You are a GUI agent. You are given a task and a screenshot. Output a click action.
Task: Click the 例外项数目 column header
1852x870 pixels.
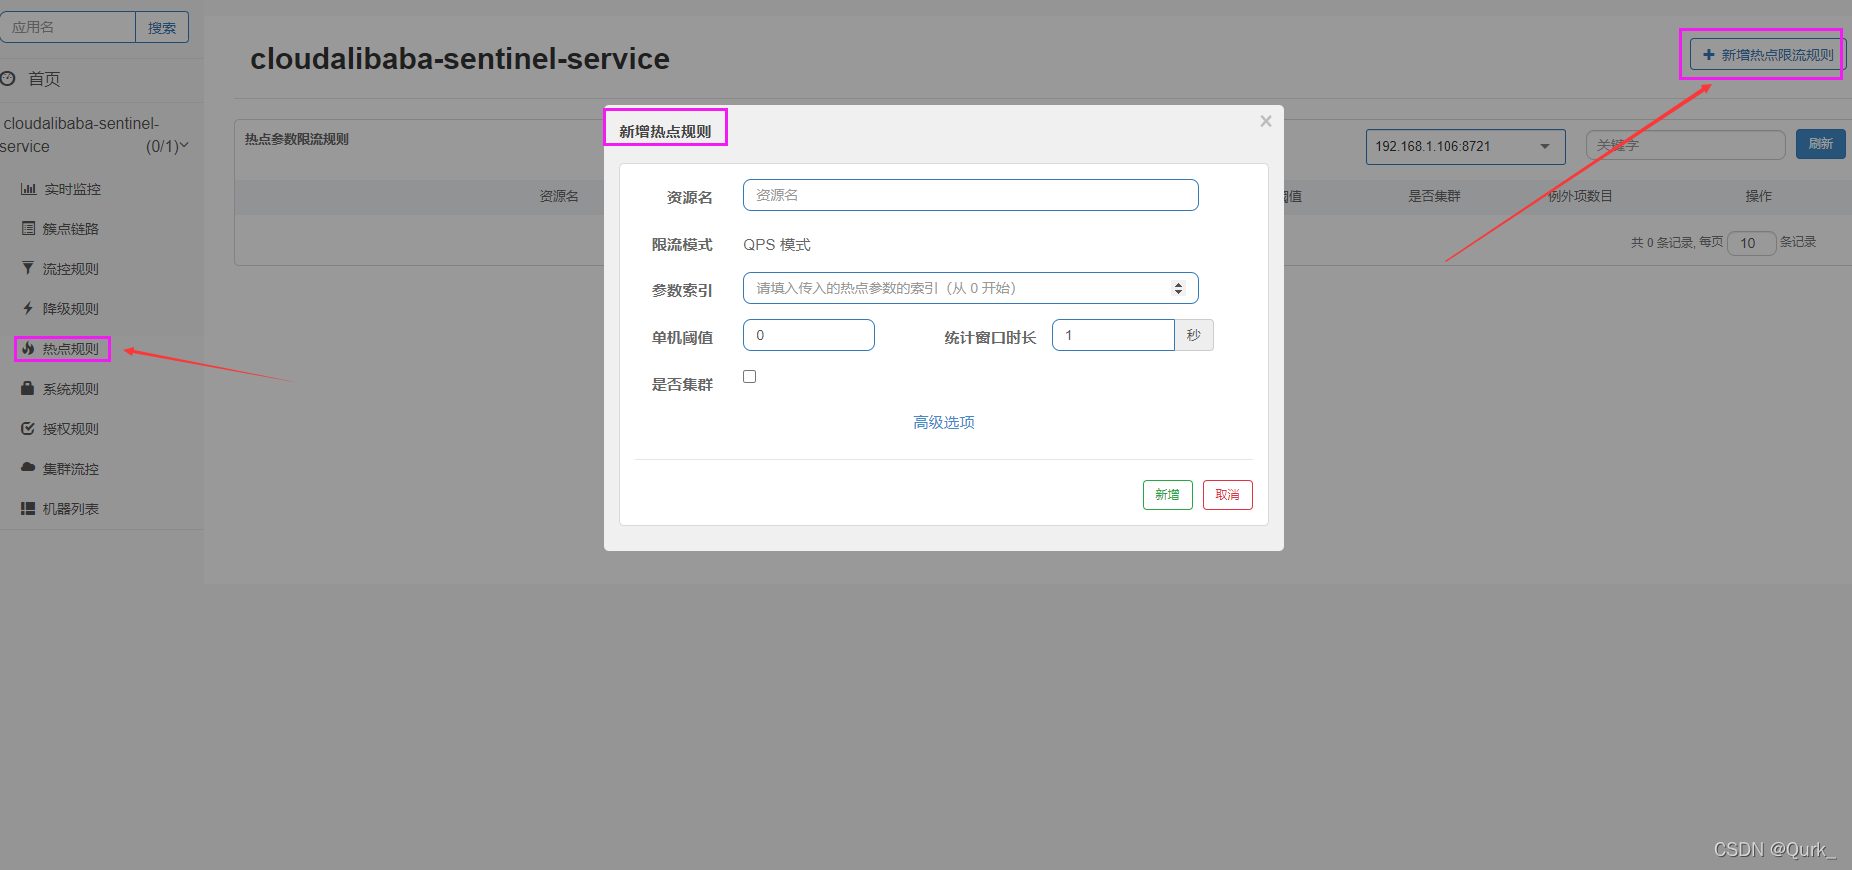[1580, 196]
